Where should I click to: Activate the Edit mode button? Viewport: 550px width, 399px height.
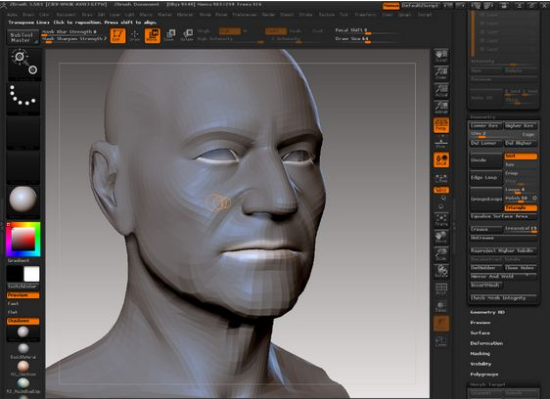(118, 36)
